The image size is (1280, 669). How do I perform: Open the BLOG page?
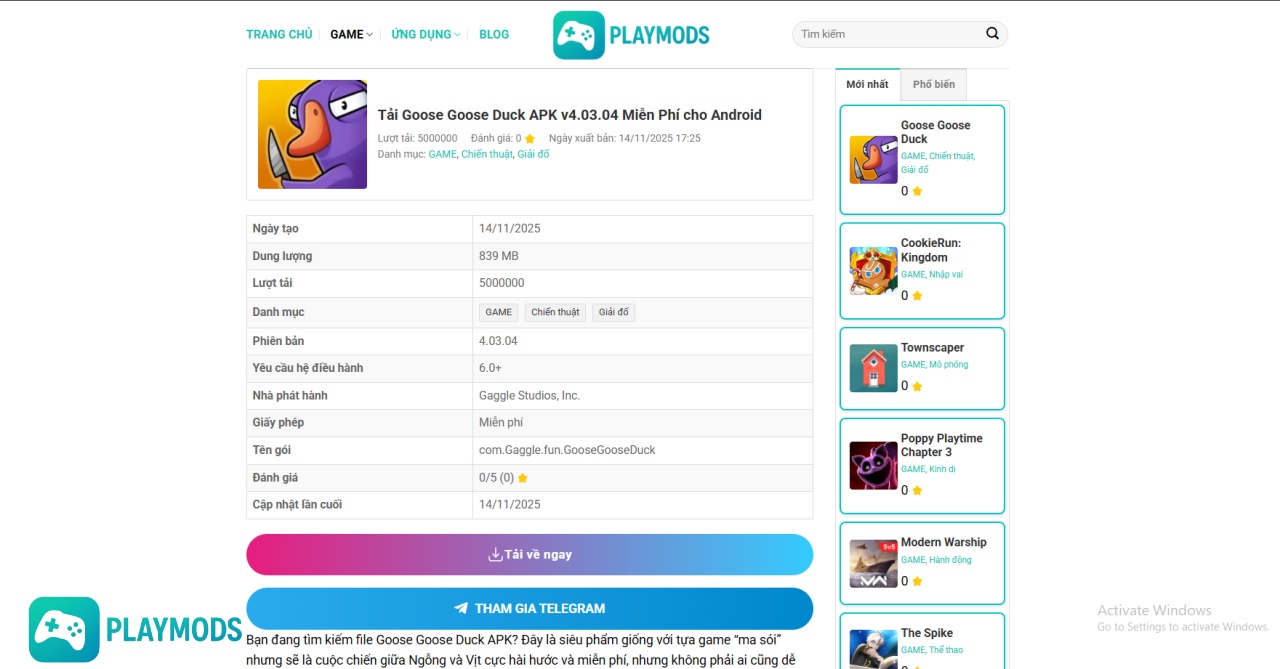(494, 34)
